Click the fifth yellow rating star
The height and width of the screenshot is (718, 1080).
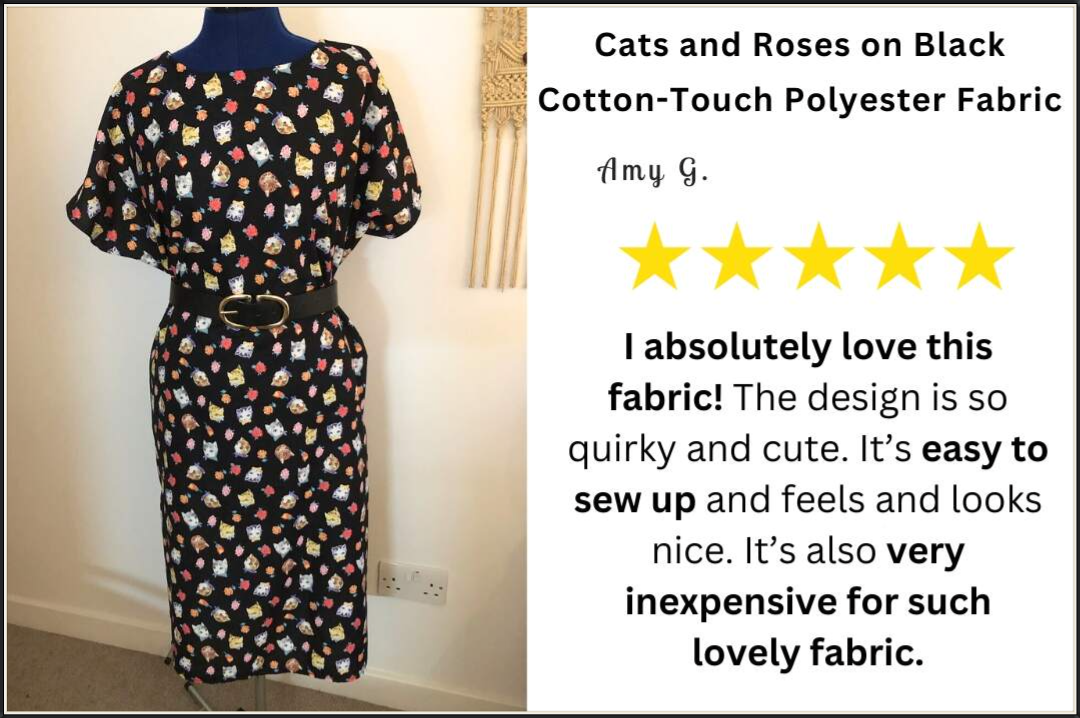[x=979, y=257]
